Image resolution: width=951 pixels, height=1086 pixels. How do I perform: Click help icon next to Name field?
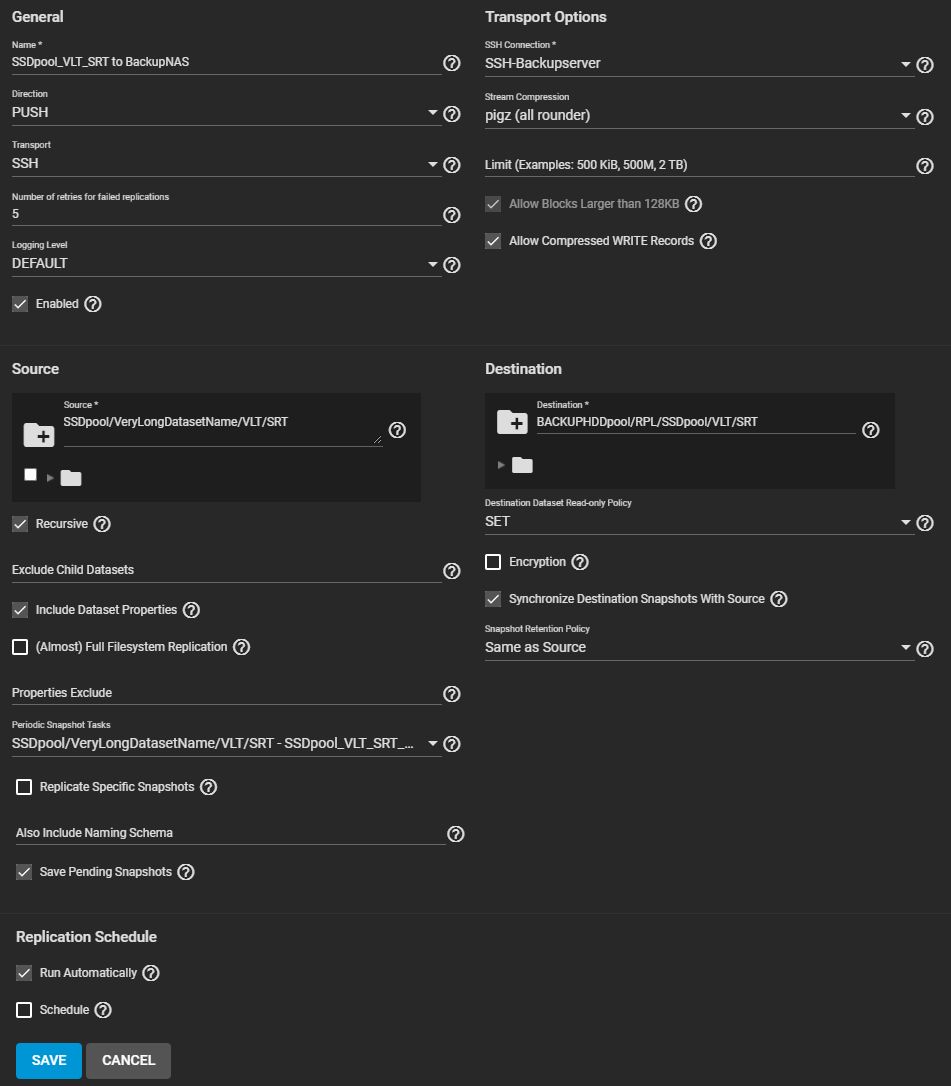pyautogui.click(x=451, y=63)
